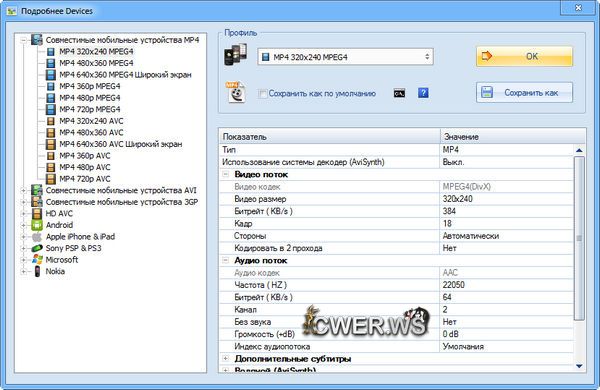Select the Без звука value Нет
This screenshot has width=600, height=390.
tap(507, 322)
